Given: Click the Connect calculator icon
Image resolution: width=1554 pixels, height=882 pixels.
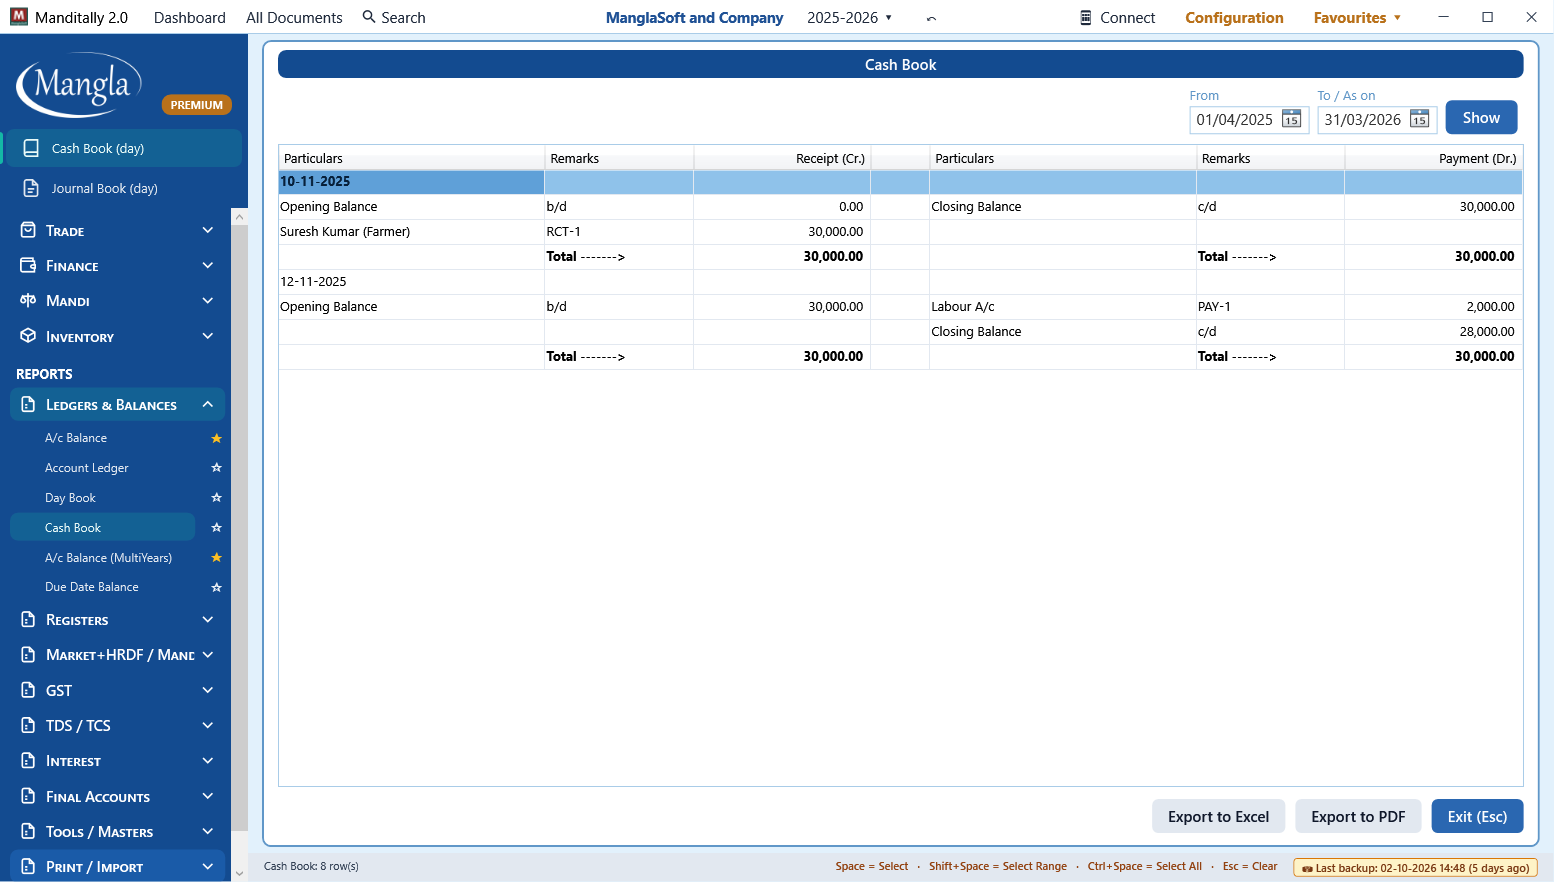Looking at the screenshot, I should (1086, 18).
